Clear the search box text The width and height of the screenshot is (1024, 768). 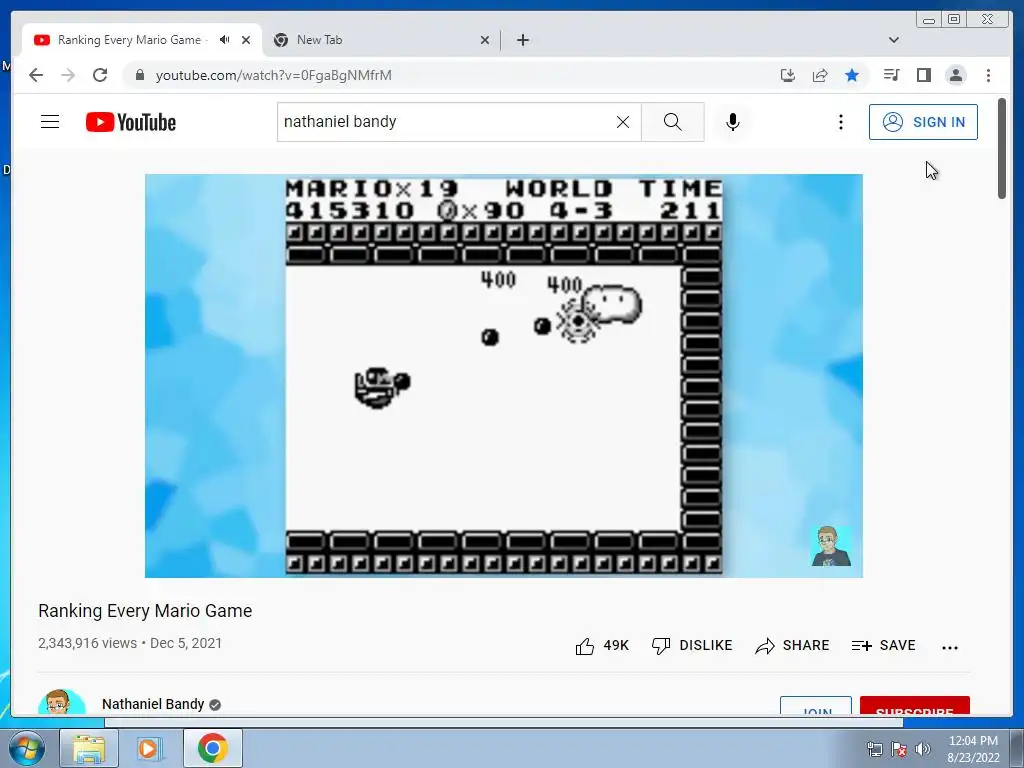(x=623, y=122)
